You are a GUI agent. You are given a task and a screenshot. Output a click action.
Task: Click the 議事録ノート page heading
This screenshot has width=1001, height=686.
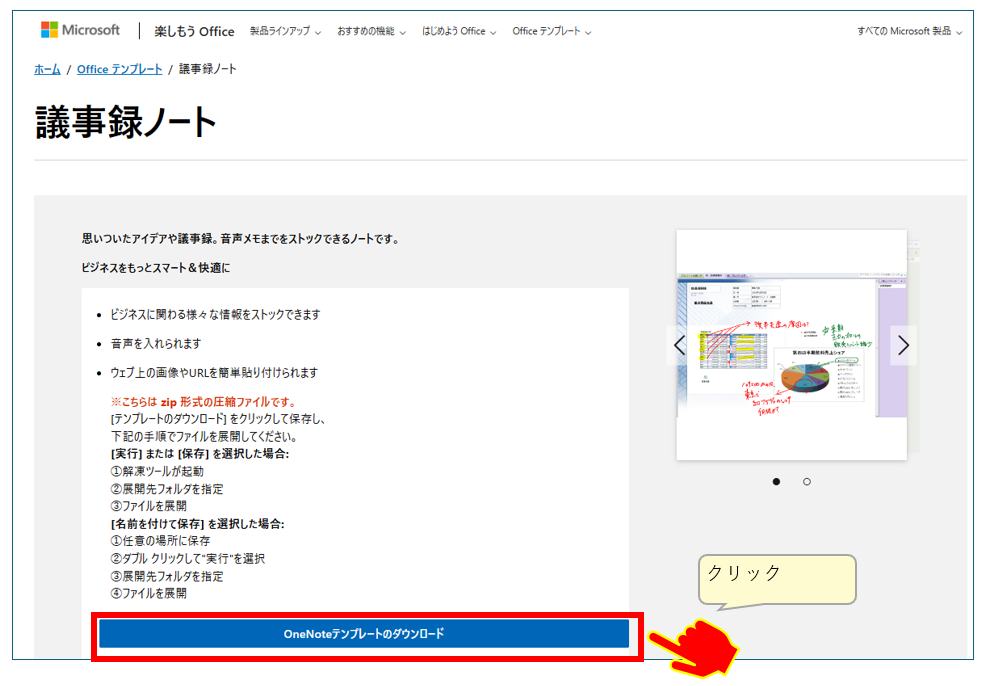[x=126, y=122]
